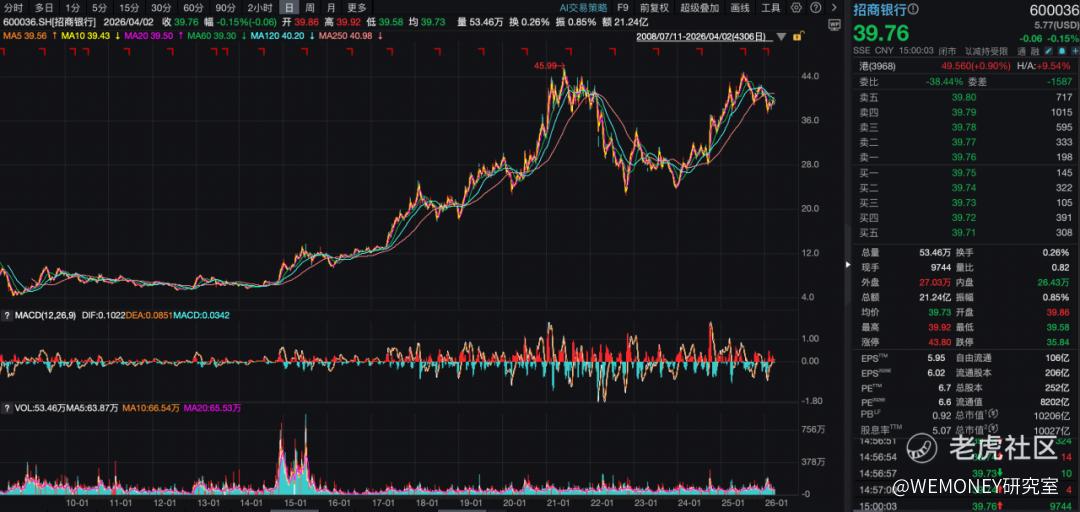The height and width of the screenshot is (512, 1080).
Task: Click the VOL:53.46万 indicator title
Action: pos(39,408)
